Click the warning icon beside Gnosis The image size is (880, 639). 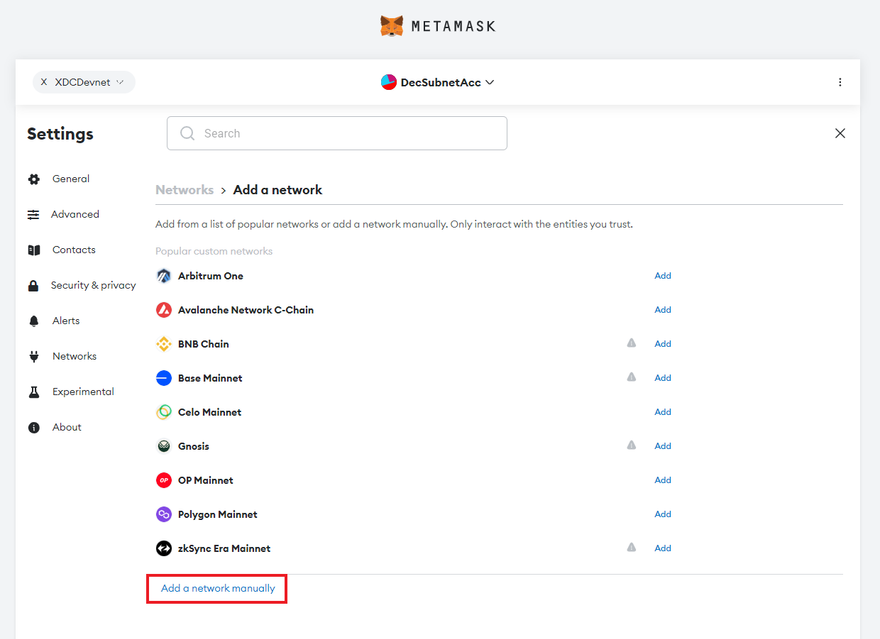[631, 445]
